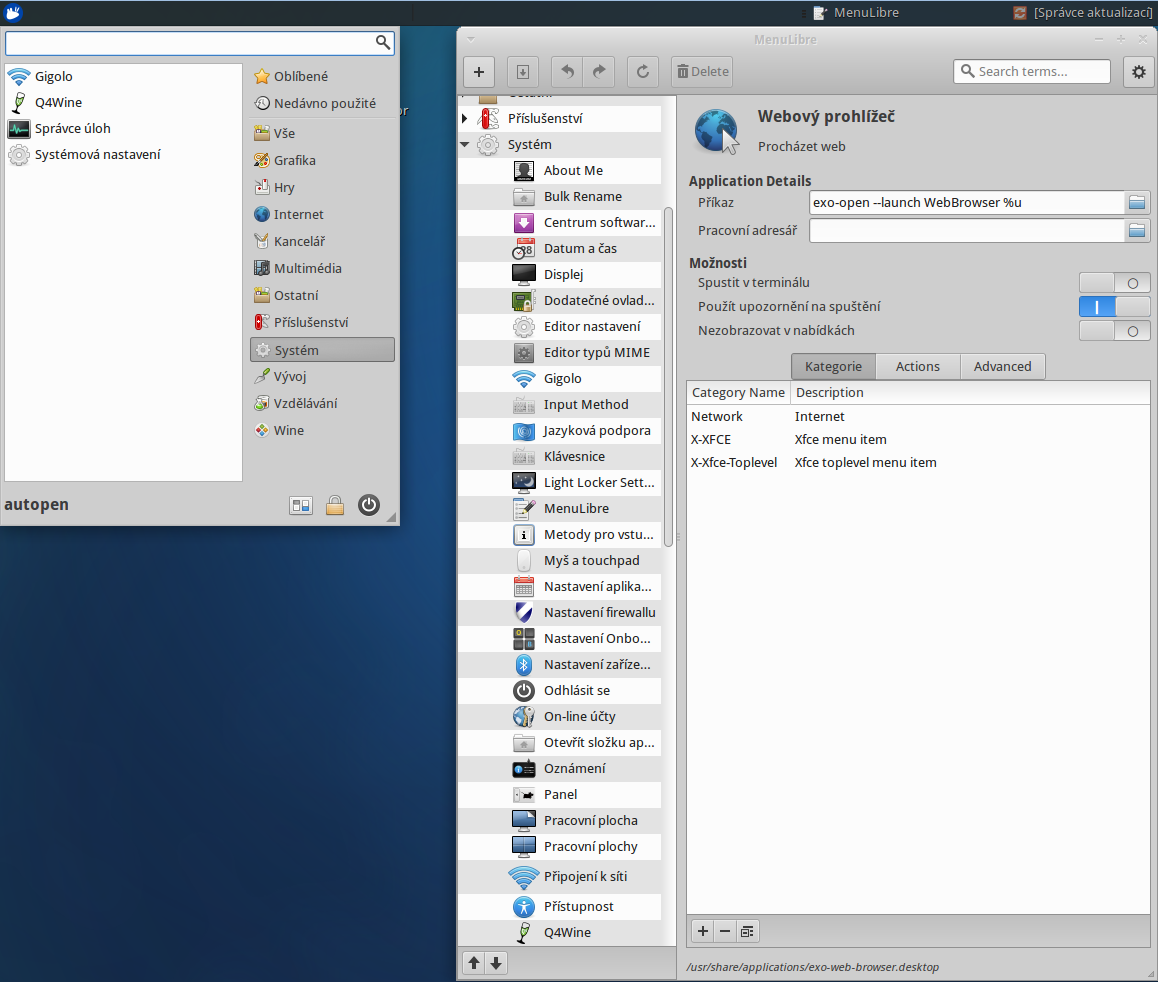Viewport: 1158px width, 982px height.
Task: Click the Webový prohlížeč globe icon
Action: pyautogui.click(x=716, y=131)
